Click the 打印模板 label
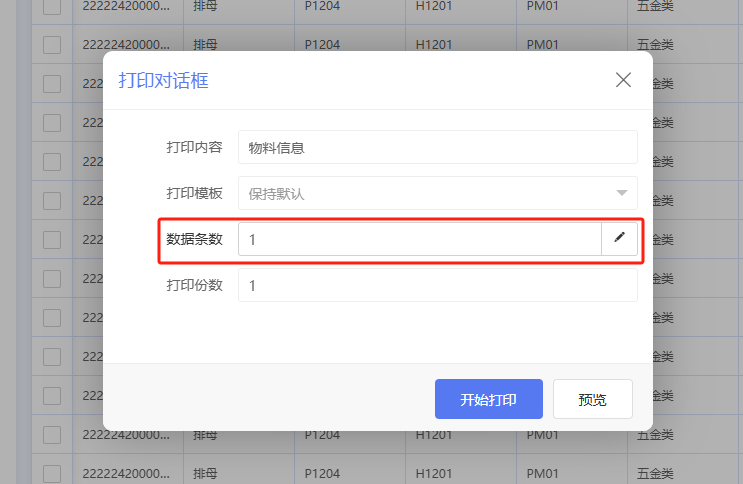 (x=194, y=193)
